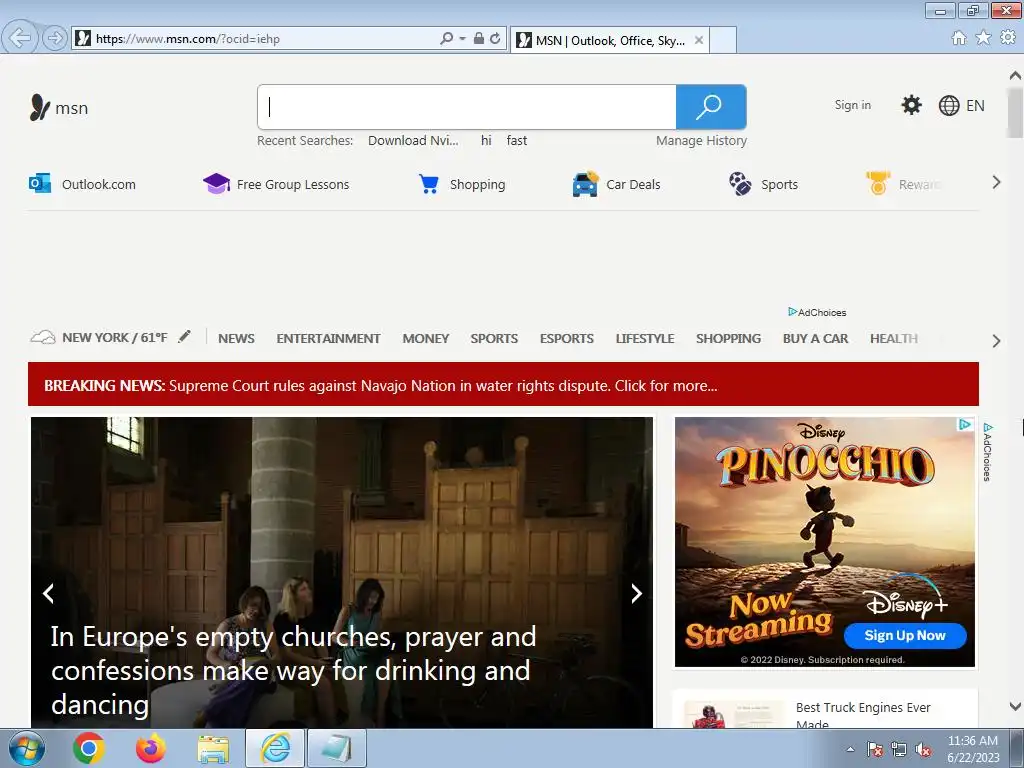Open the IE Favorites star
1024x768 pixels.
coord(983,38)
